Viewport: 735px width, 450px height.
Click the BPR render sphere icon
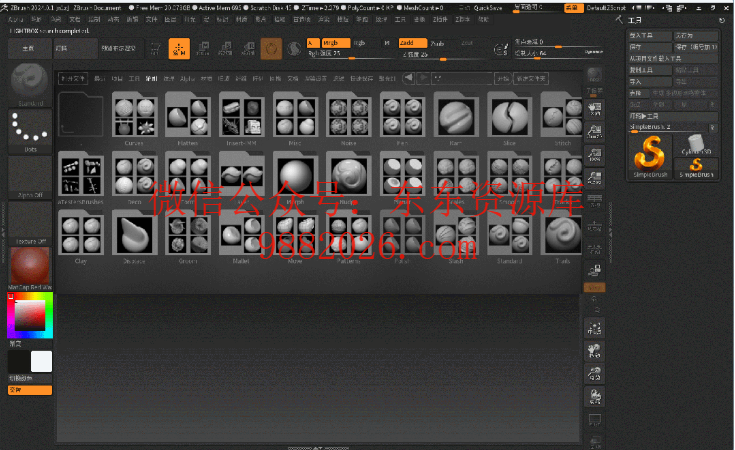pos(594,74)
